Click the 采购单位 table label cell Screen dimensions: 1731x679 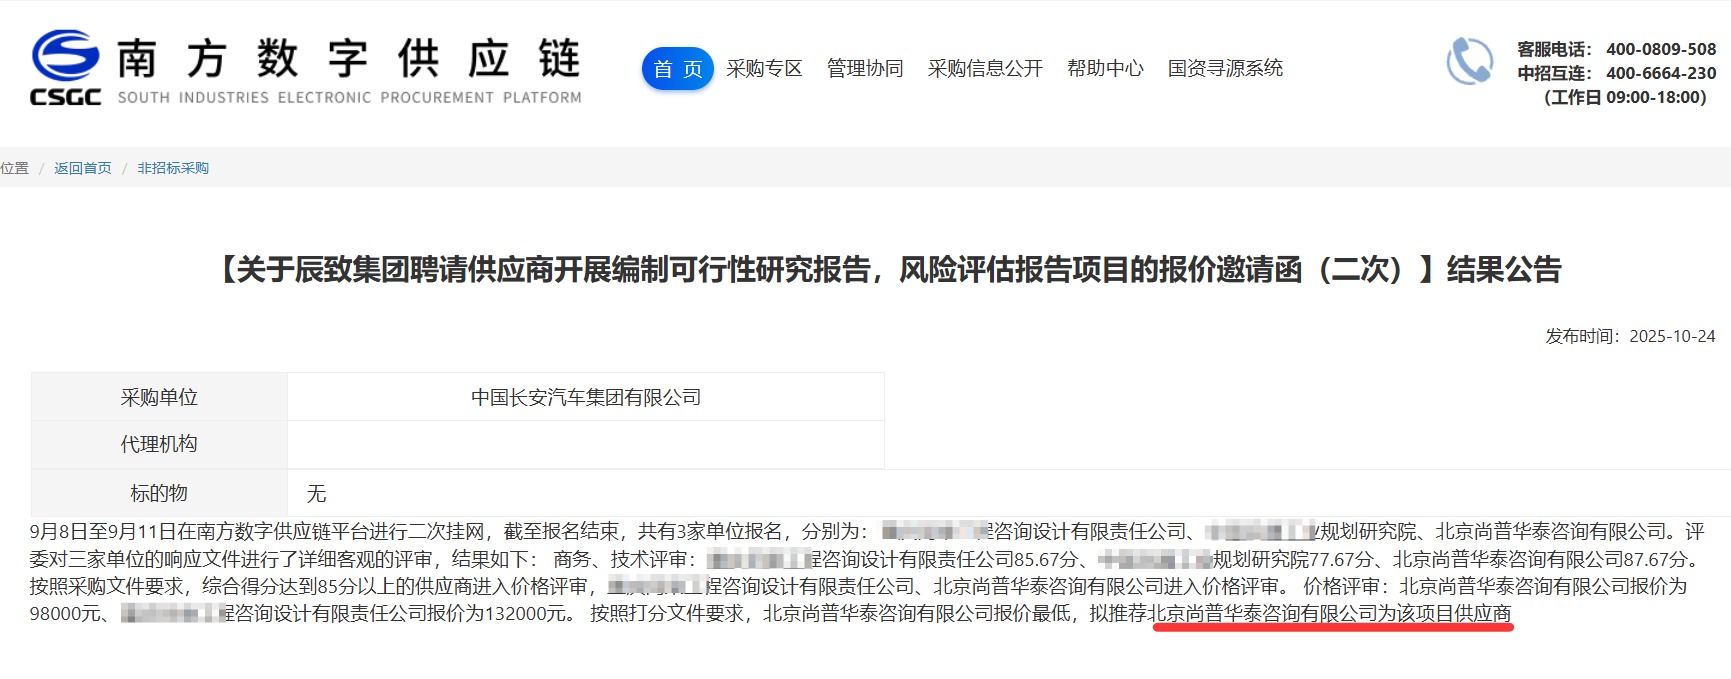click(x=159, y=397)
